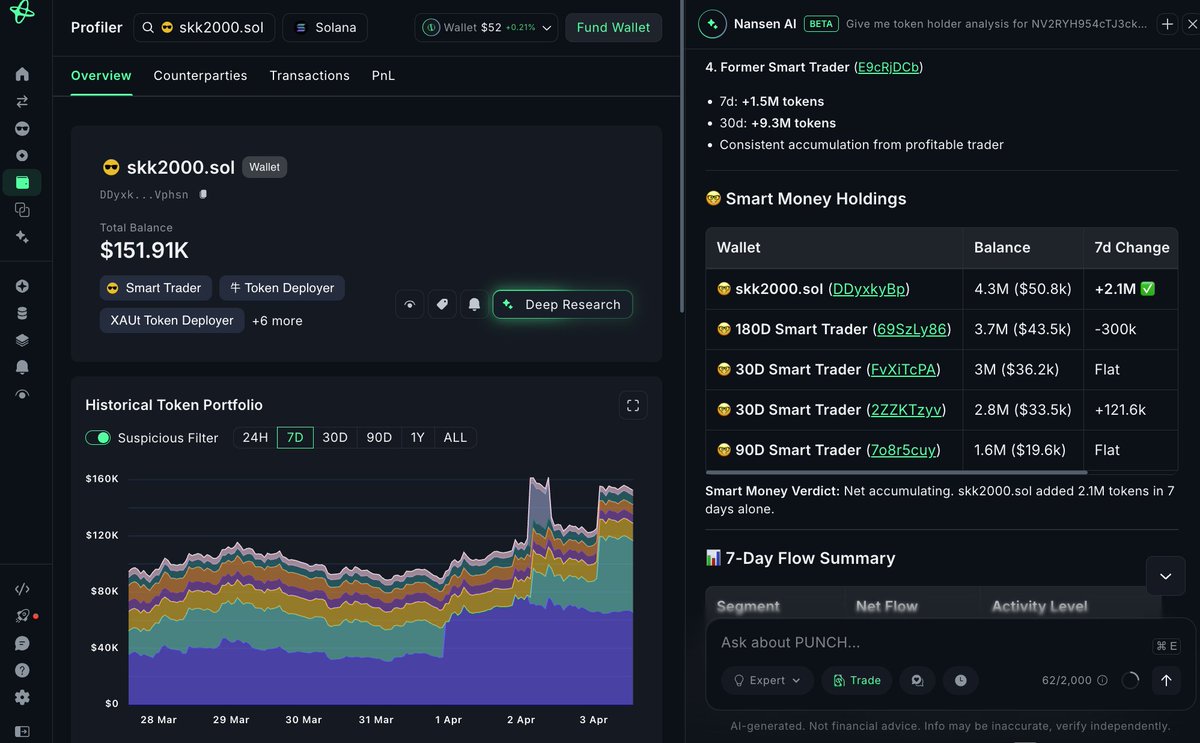
Task: Open settings gear in the sidebar
Action: (x=22, y=697)
